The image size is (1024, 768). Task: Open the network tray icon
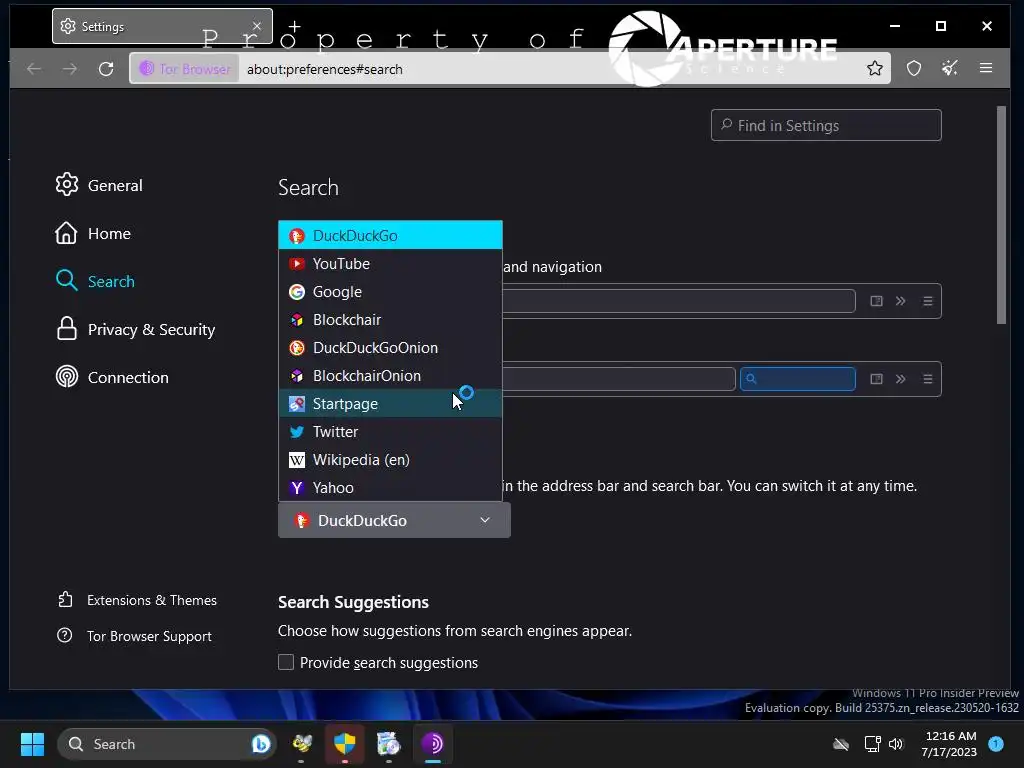click(872, 744)
